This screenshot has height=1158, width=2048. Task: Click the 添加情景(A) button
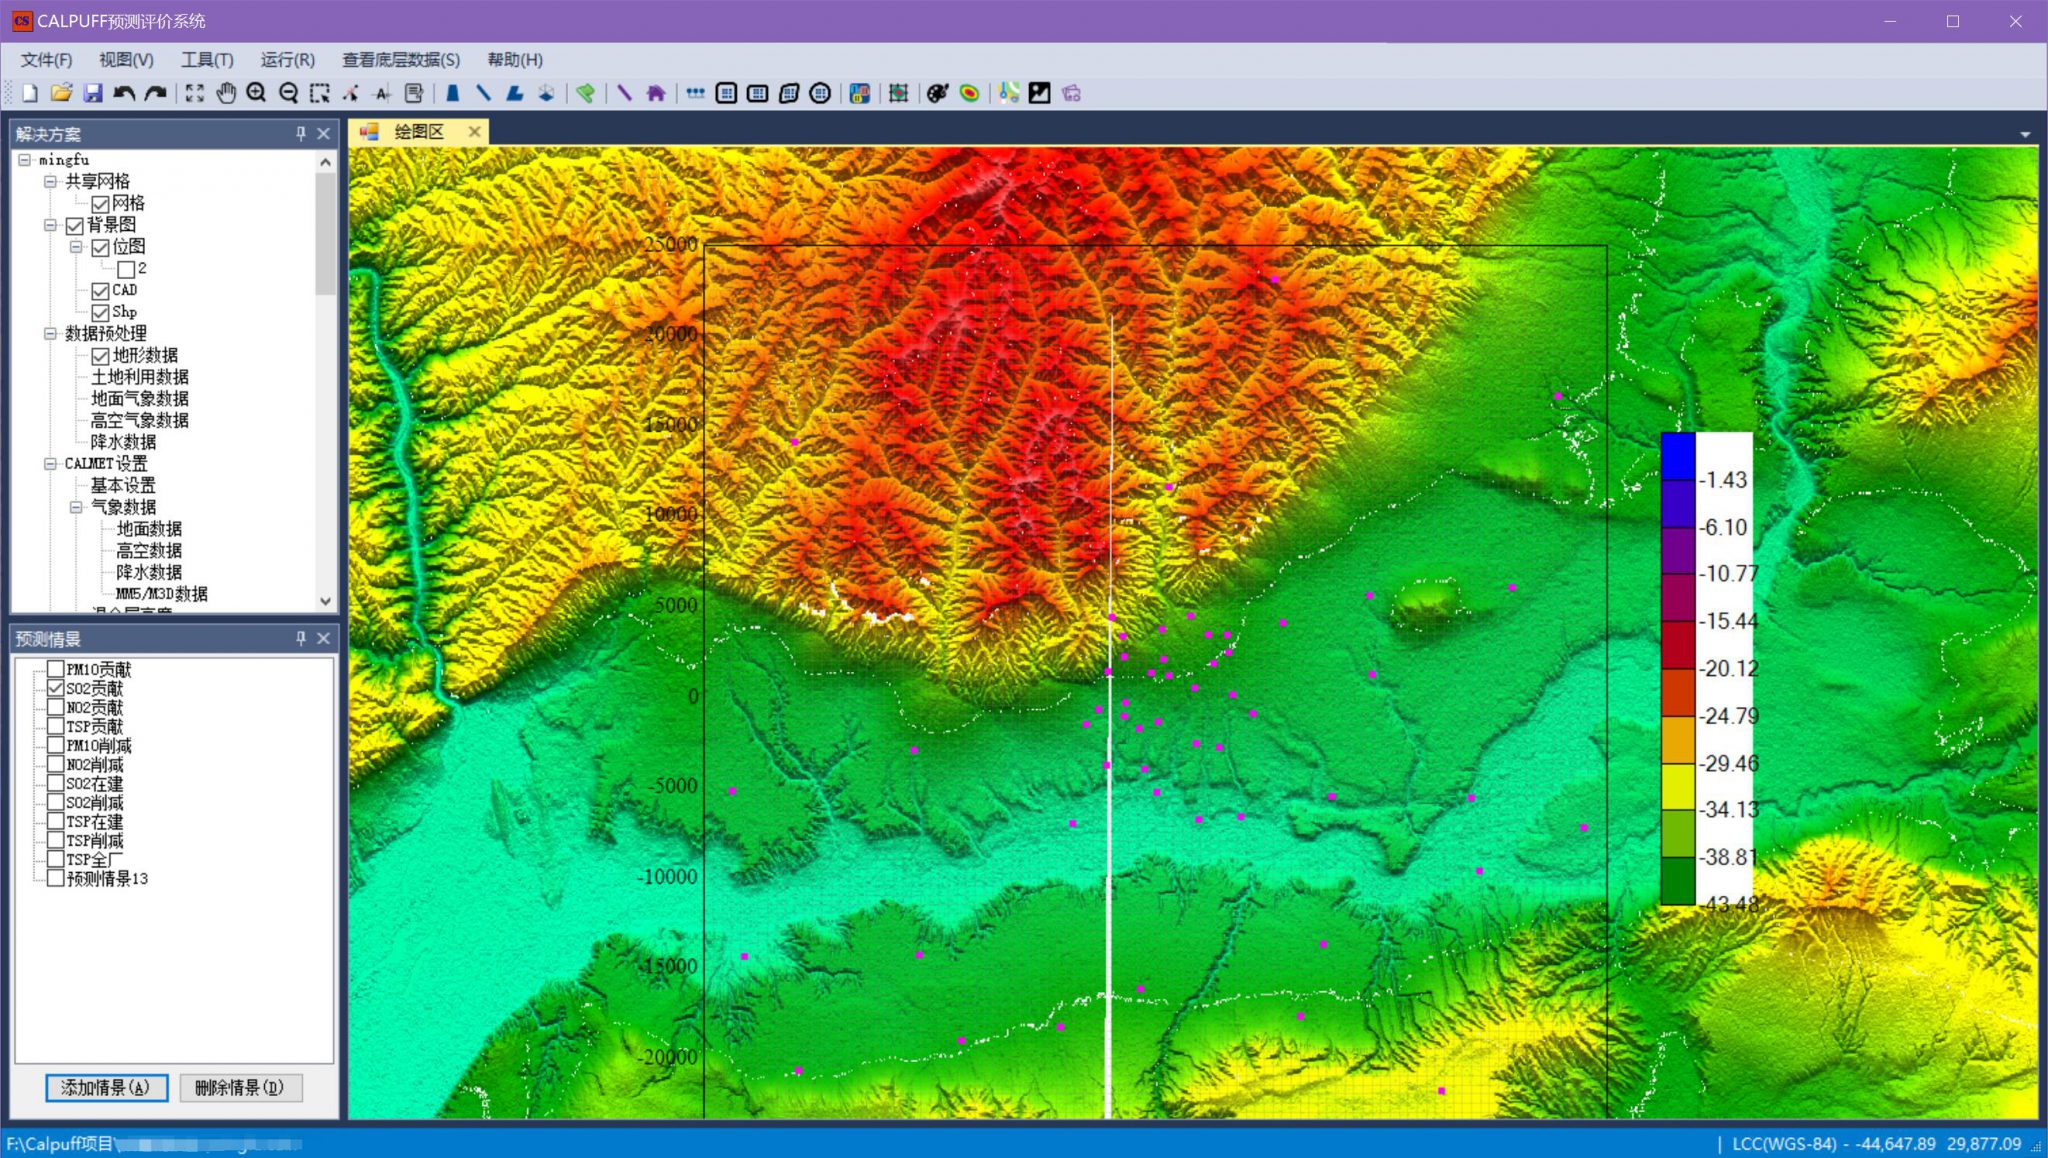pyautogui.click(x=106, y=1087)
